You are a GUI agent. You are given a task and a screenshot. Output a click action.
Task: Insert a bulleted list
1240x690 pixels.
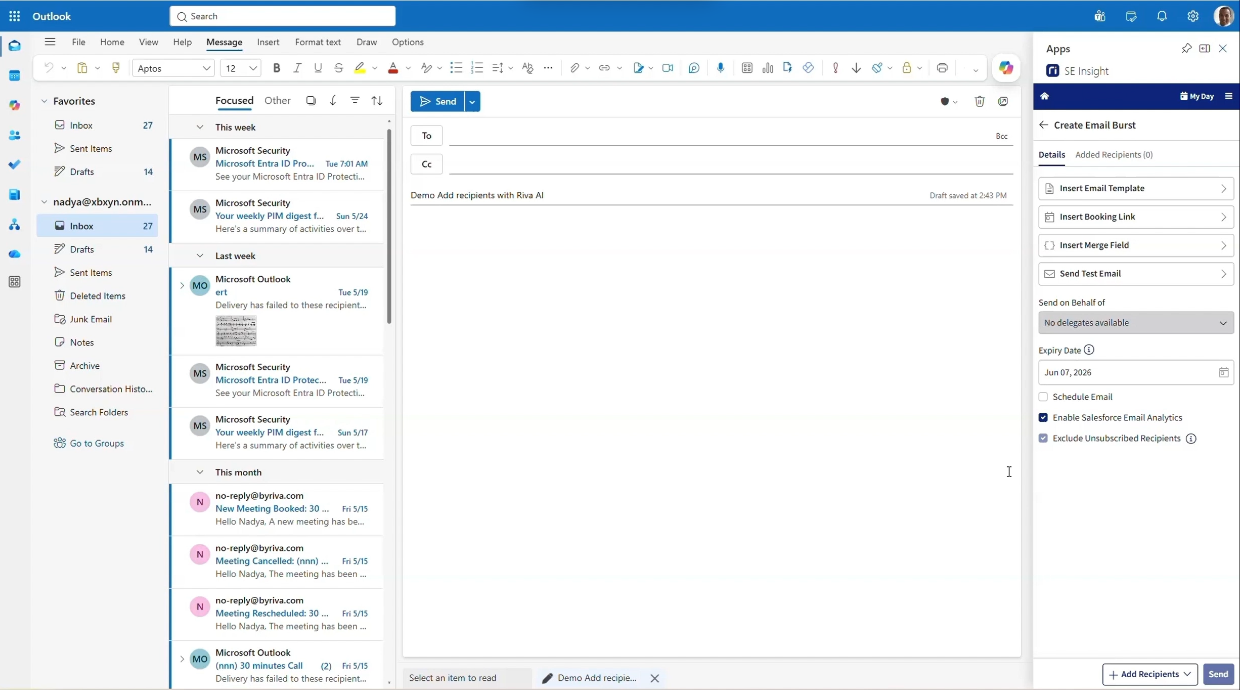[x=456, y=68]
